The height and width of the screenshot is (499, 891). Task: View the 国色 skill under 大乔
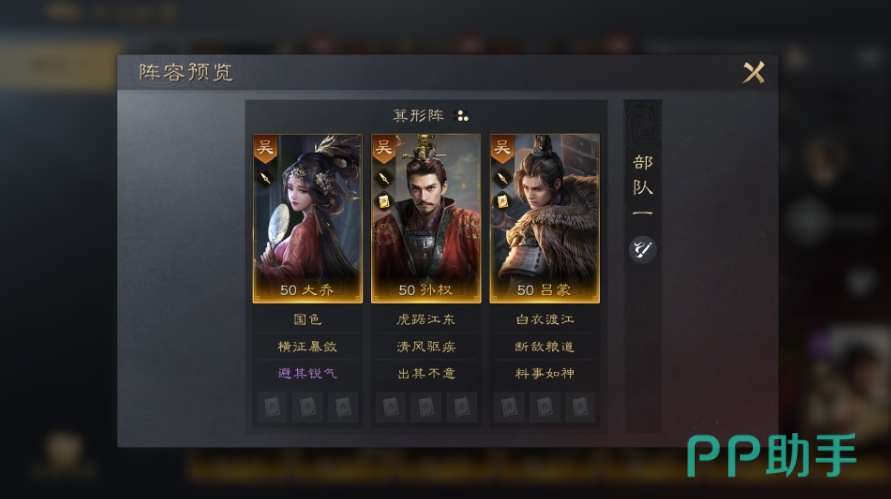point(307,319)
